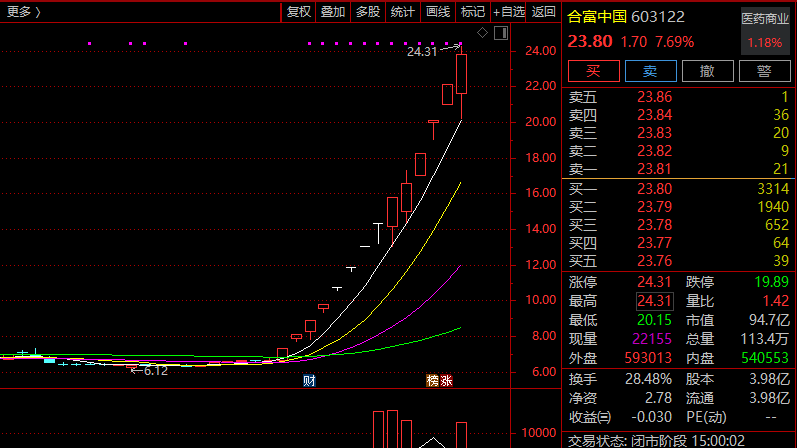
Task: Click the 撤 cancel order button
Action: [707, 70]
